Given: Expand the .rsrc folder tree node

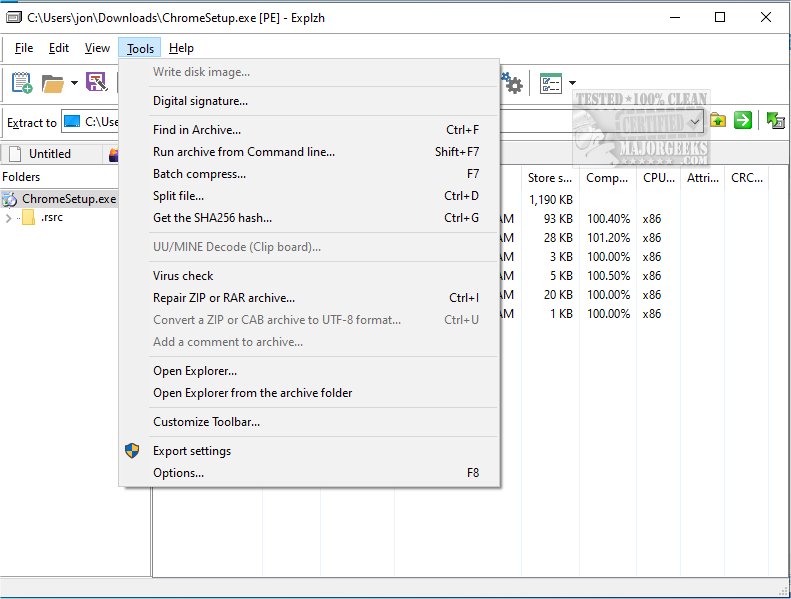Looking at the screenshot, I should (x=8, y=218).
